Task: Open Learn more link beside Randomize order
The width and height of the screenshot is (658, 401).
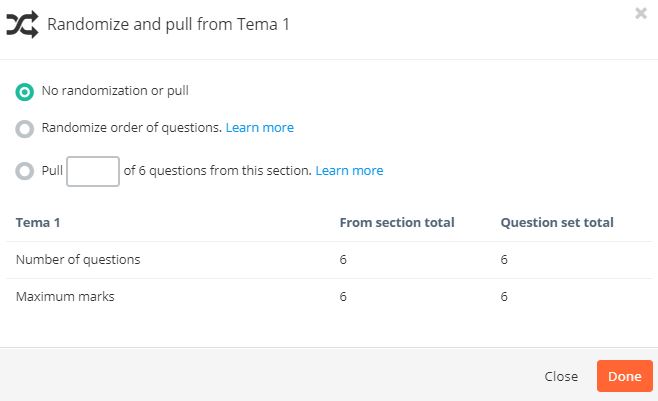Action: tap(260, 128)
